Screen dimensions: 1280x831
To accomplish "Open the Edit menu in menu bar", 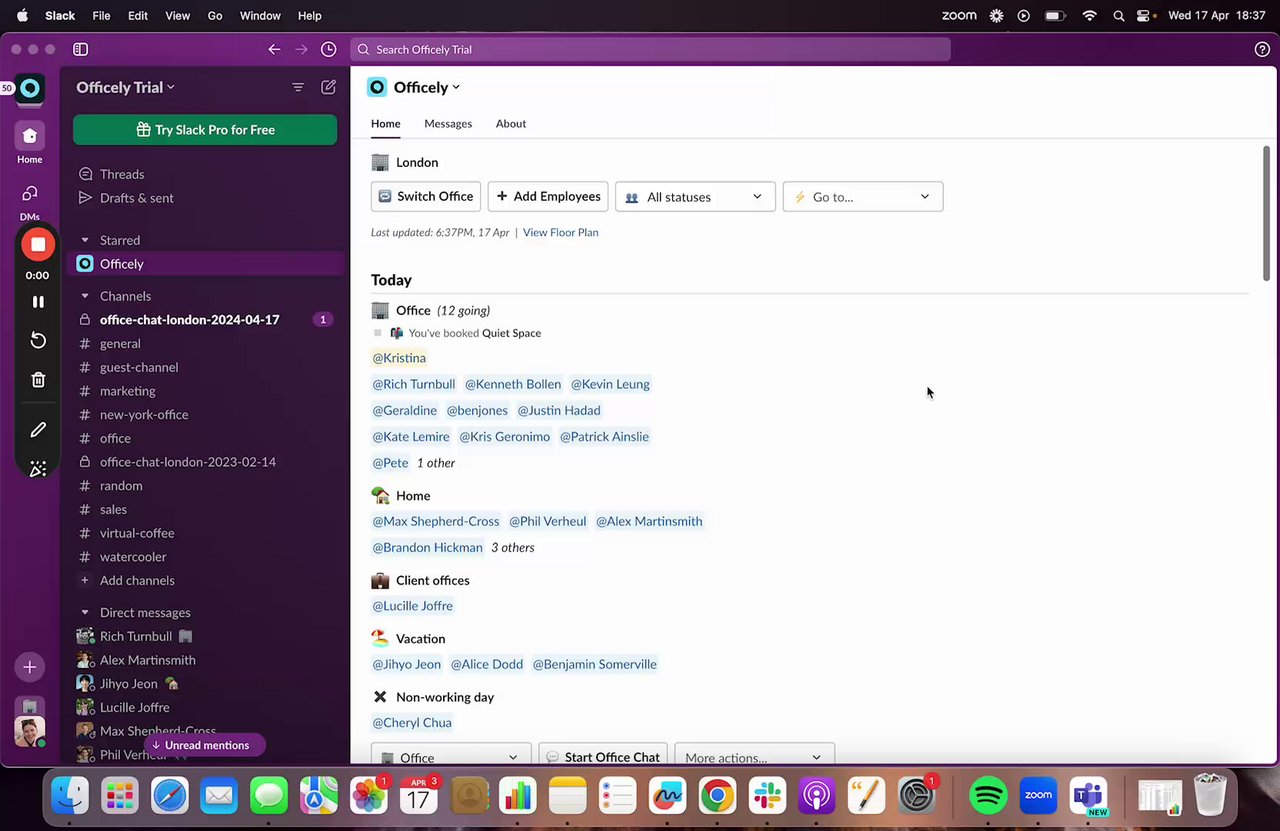I will [138, 16].
